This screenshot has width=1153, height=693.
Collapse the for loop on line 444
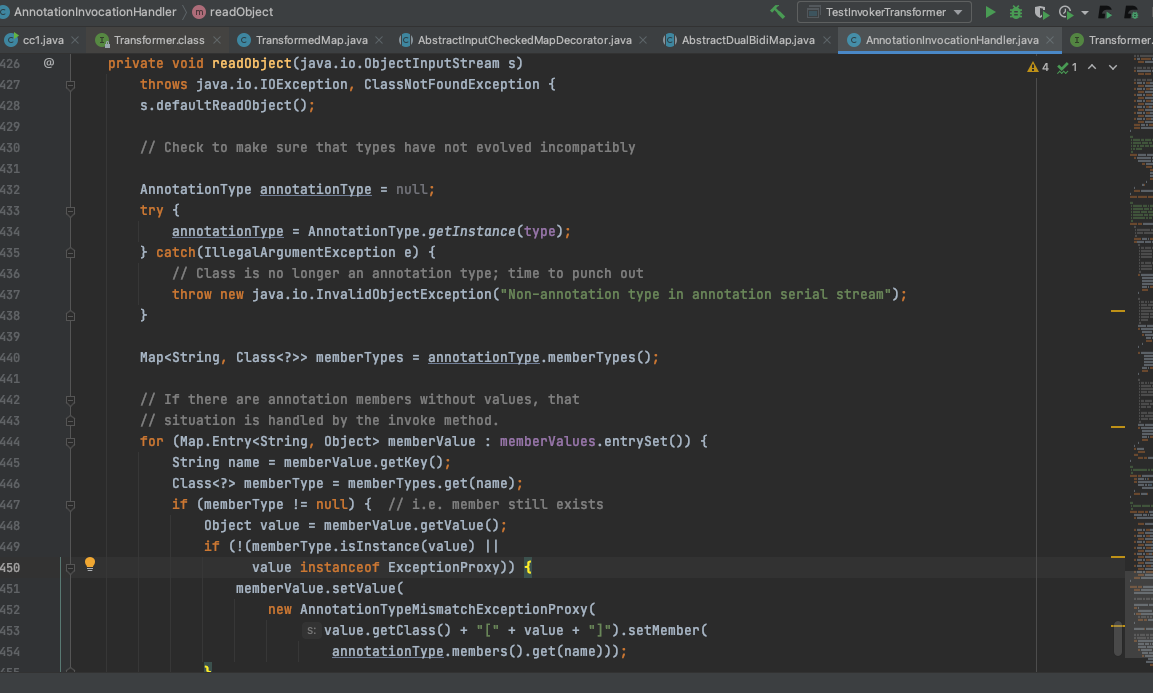click(x=71, y=442)
